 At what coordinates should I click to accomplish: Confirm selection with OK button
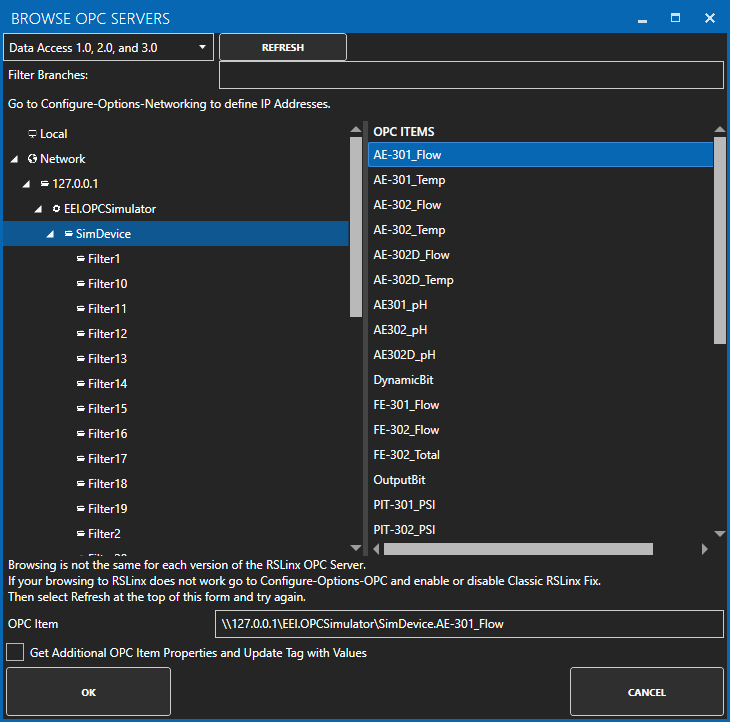[88, 692]
